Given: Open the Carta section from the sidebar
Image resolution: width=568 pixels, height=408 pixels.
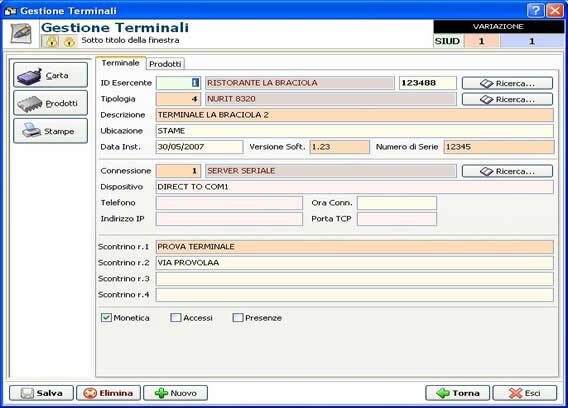Looking at the screenshot, I should tap(51, 75).
